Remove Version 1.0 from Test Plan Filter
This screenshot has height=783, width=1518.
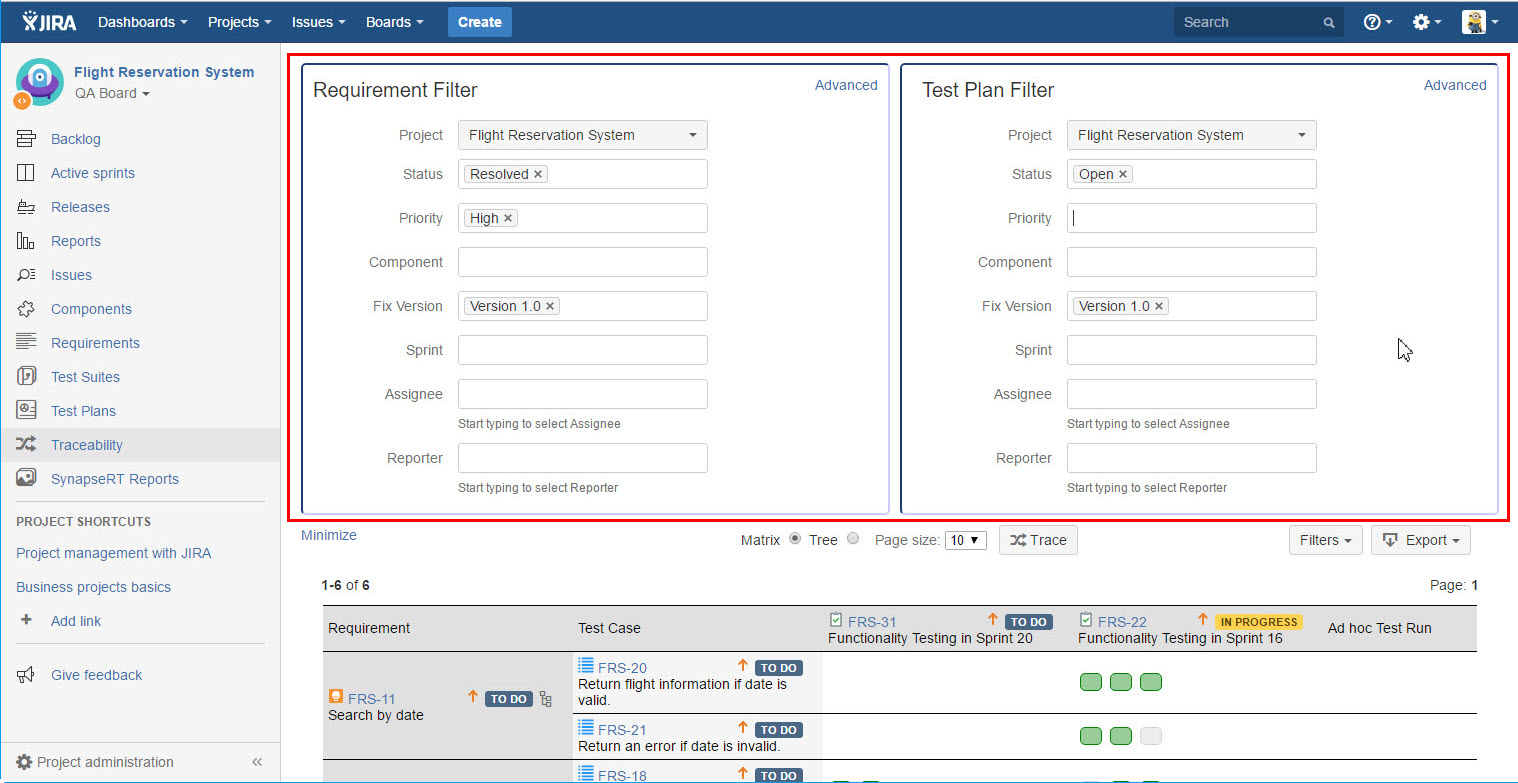point(1159,306)
